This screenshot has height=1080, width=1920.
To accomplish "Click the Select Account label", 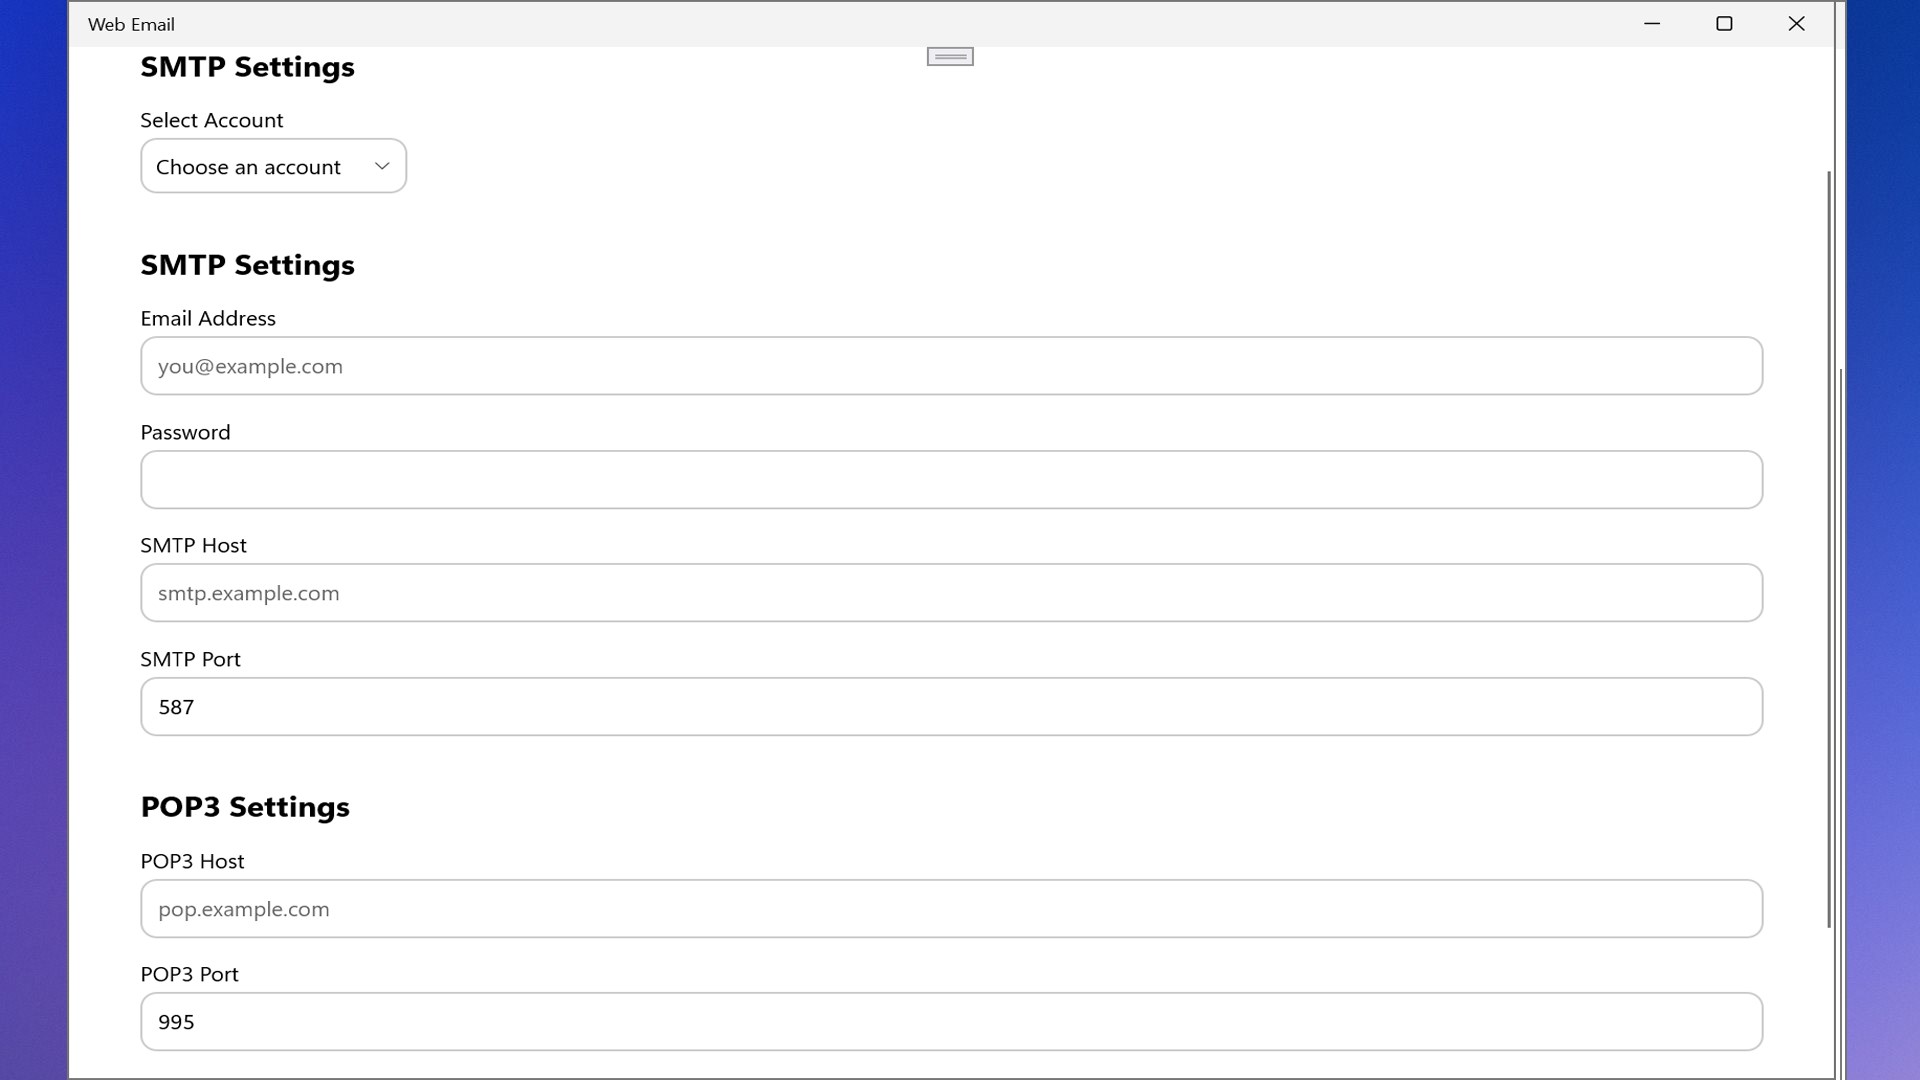I will (212, 120).
